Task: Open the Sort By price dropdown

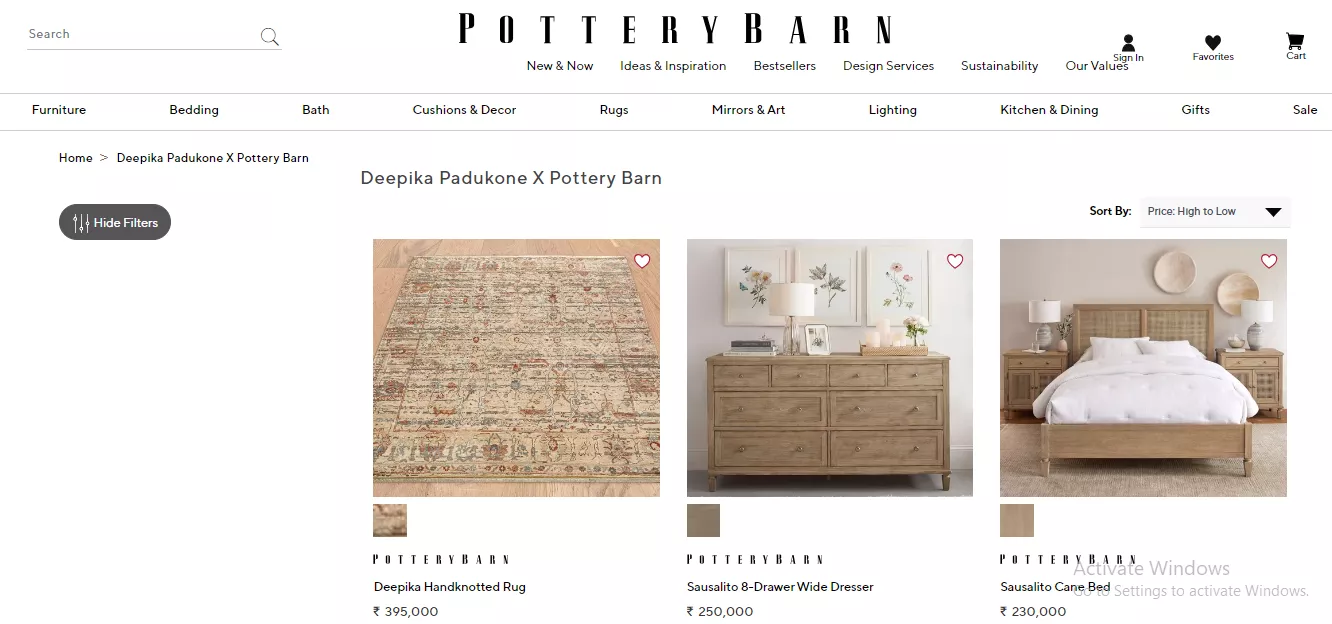Action: click(1215, 211)
